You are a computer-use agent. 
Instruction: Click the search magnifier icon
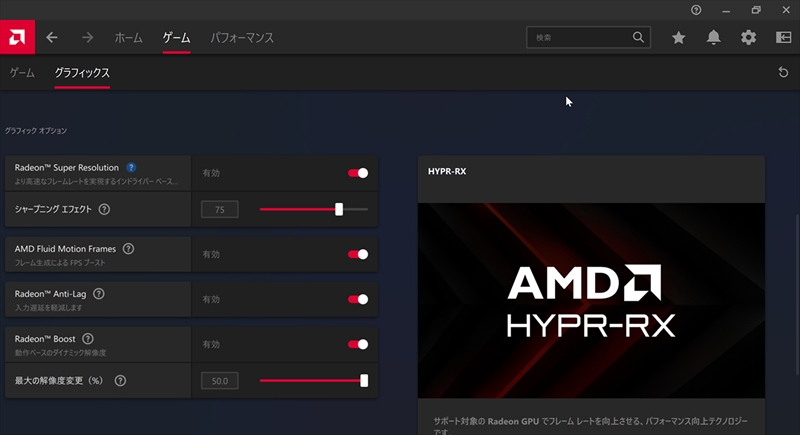638,37
